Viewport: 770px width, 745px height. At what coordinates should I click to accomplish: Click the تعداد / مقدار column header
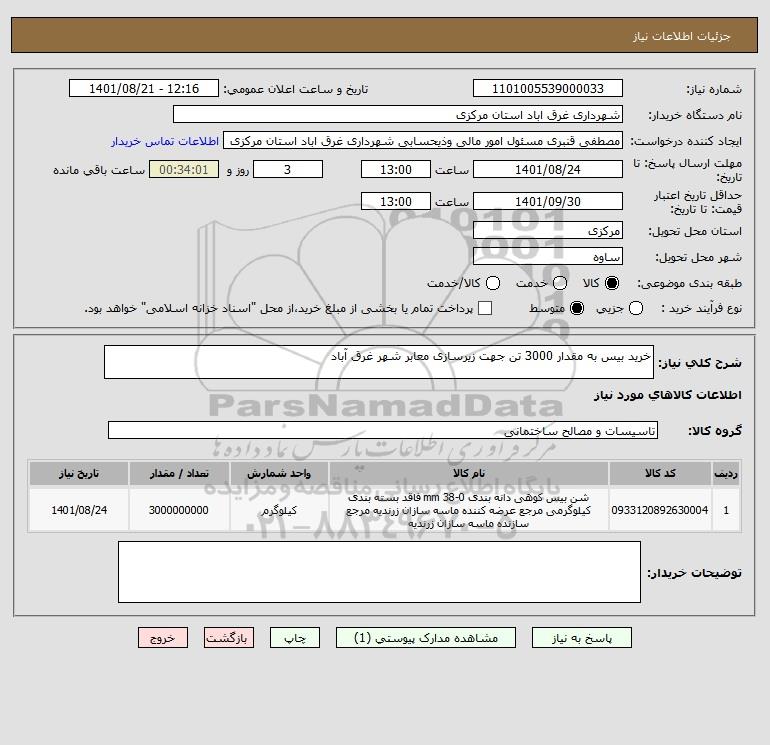179,473
